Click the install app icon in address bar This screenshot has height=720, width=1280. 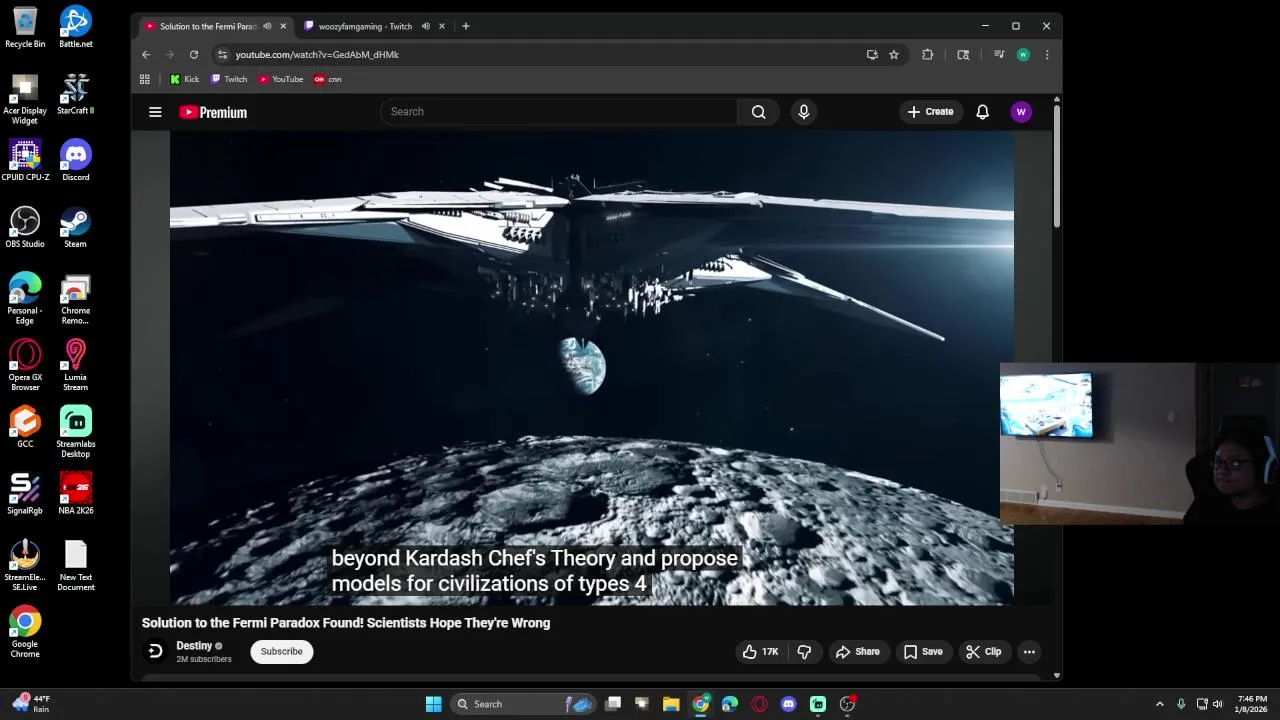click(872, 55)
